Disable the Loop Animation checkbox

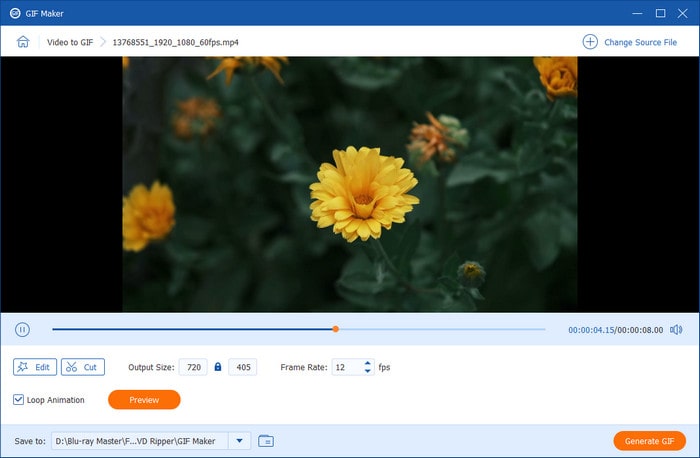point(19,400)
